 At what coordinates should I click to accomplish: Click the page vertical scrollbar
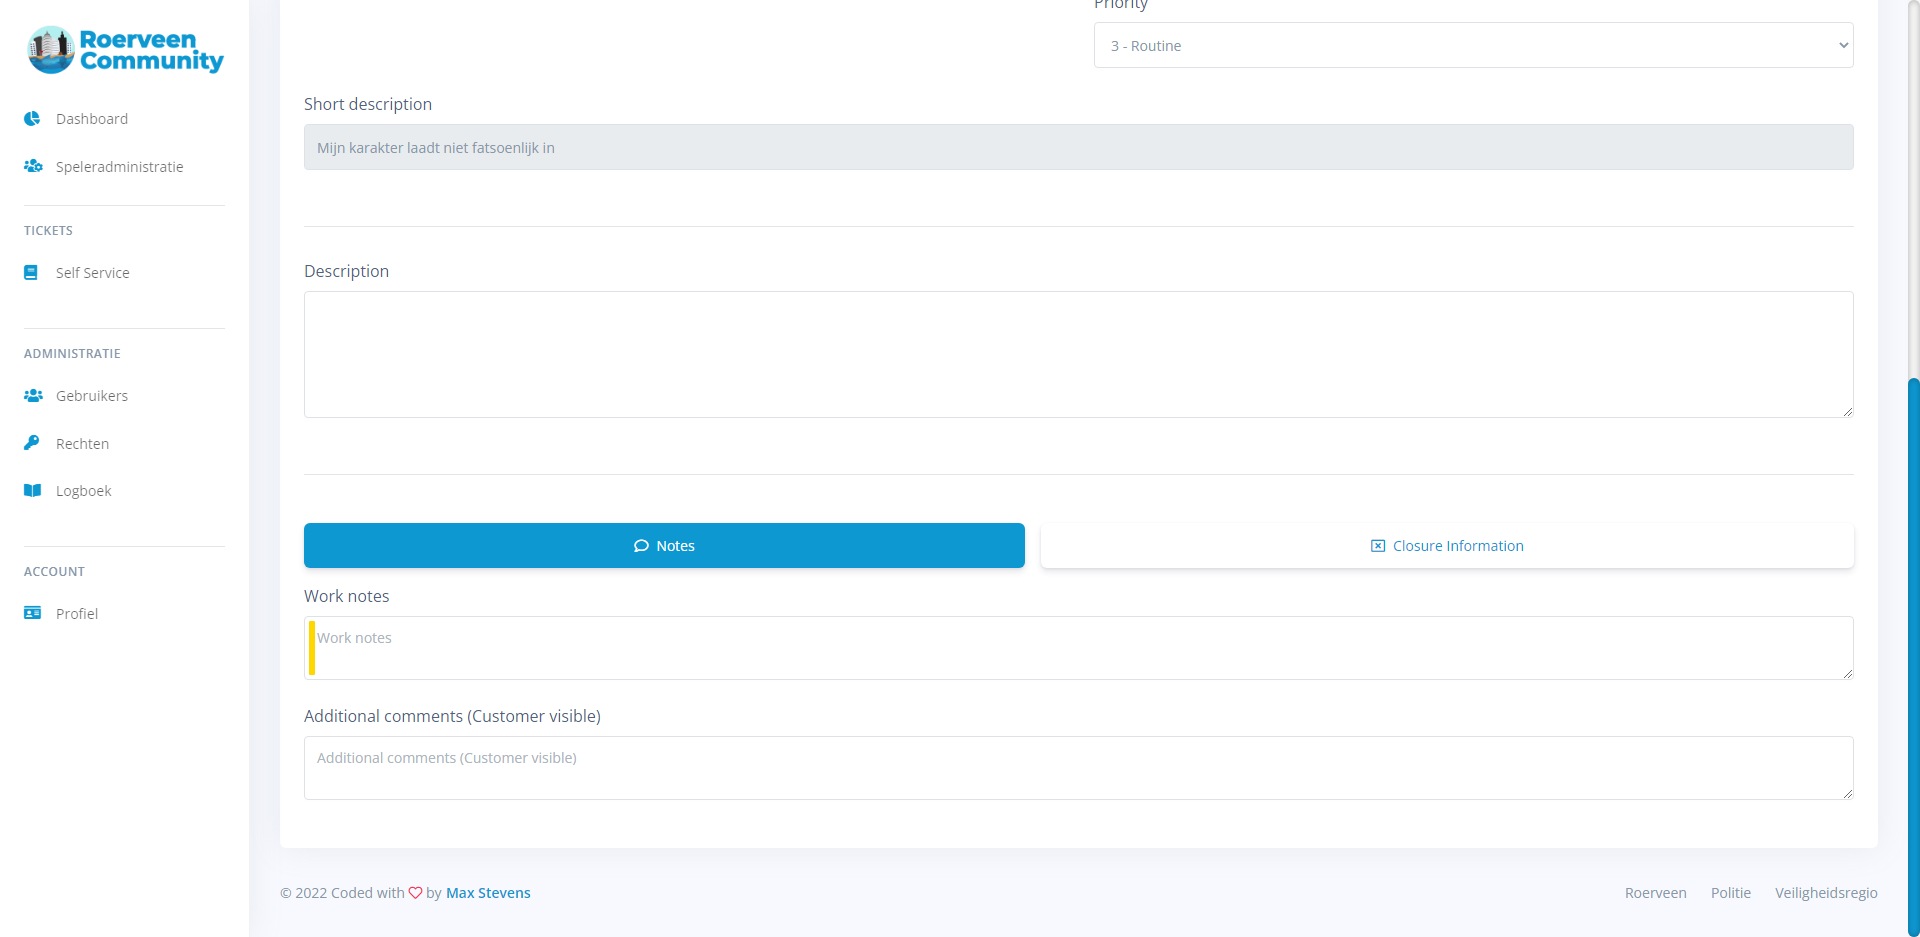click(1913, 650)
